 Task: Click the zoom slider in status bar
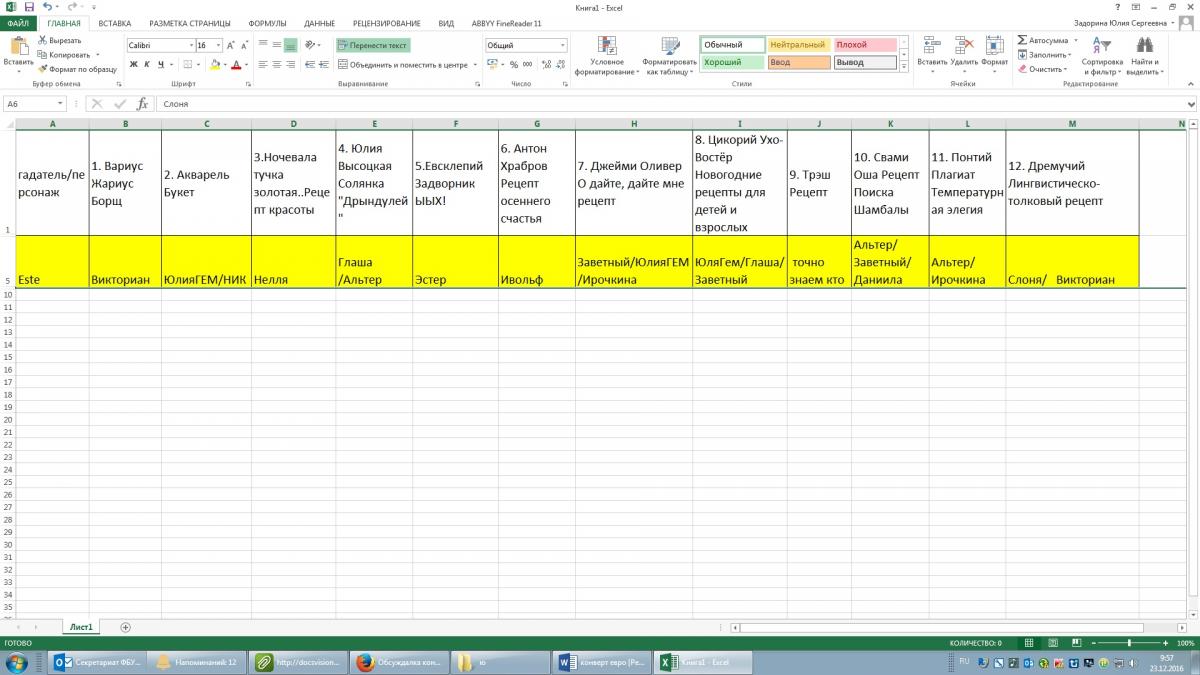click(1128, 643)
